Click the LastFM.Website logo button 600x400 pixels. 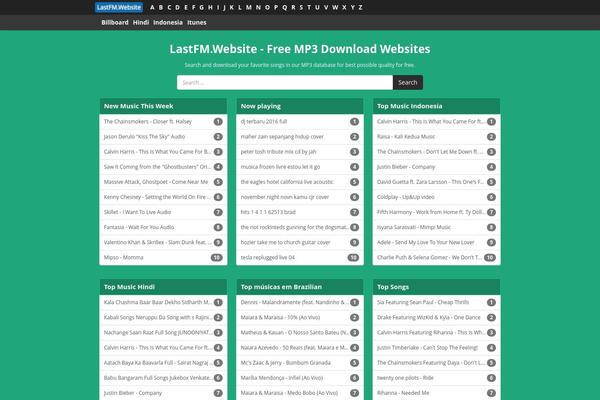pos(119,7)
